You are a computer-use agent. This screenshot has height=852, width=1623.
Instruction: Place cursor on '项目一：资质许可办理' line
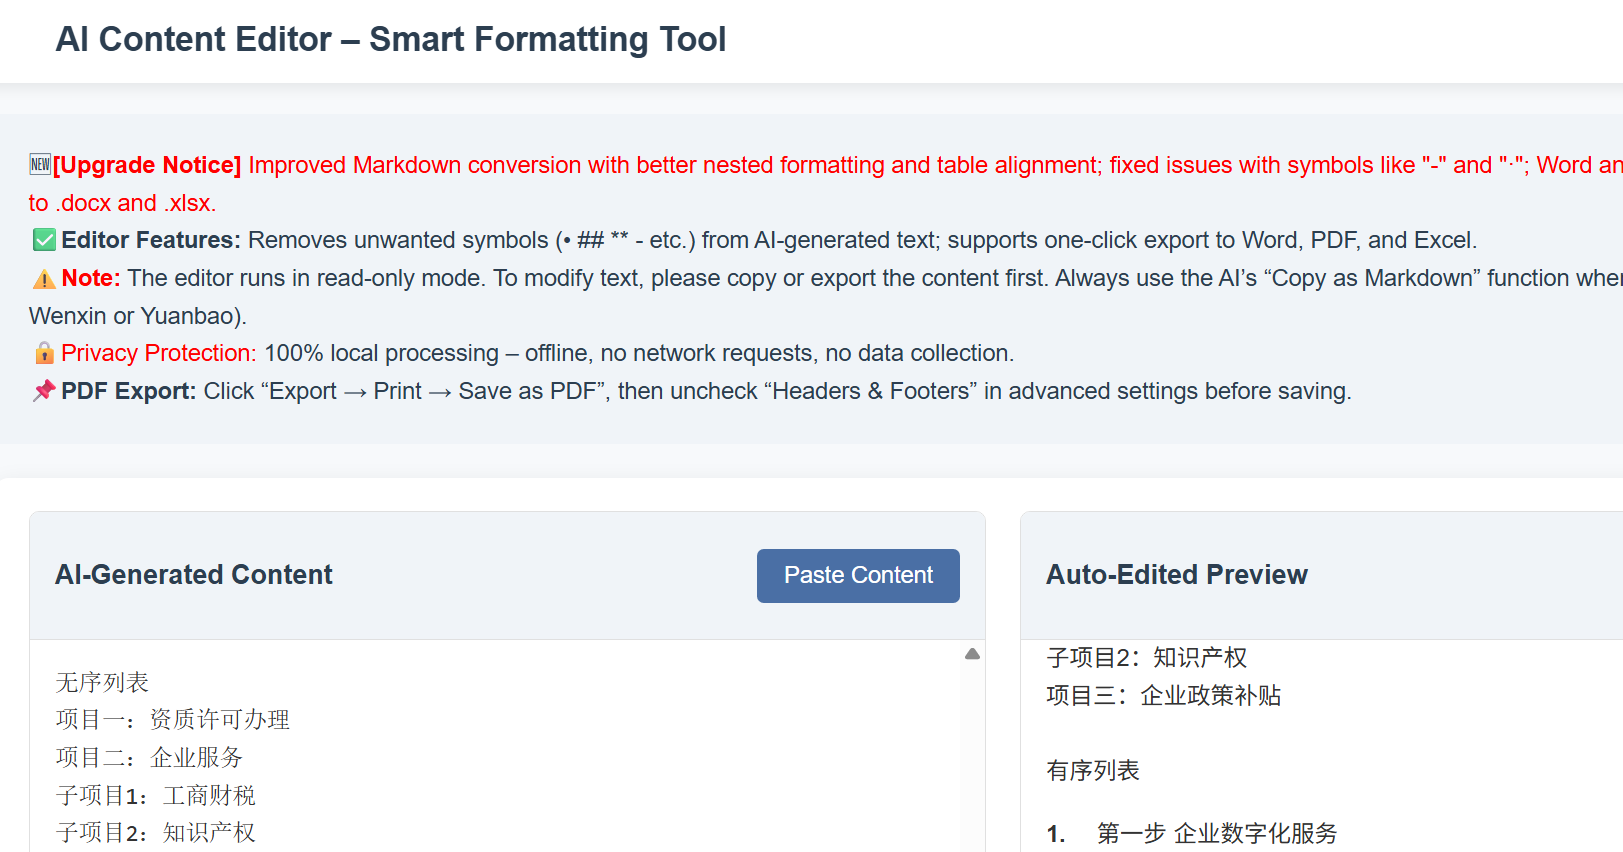pyautogui.click(x=172, y=720)
